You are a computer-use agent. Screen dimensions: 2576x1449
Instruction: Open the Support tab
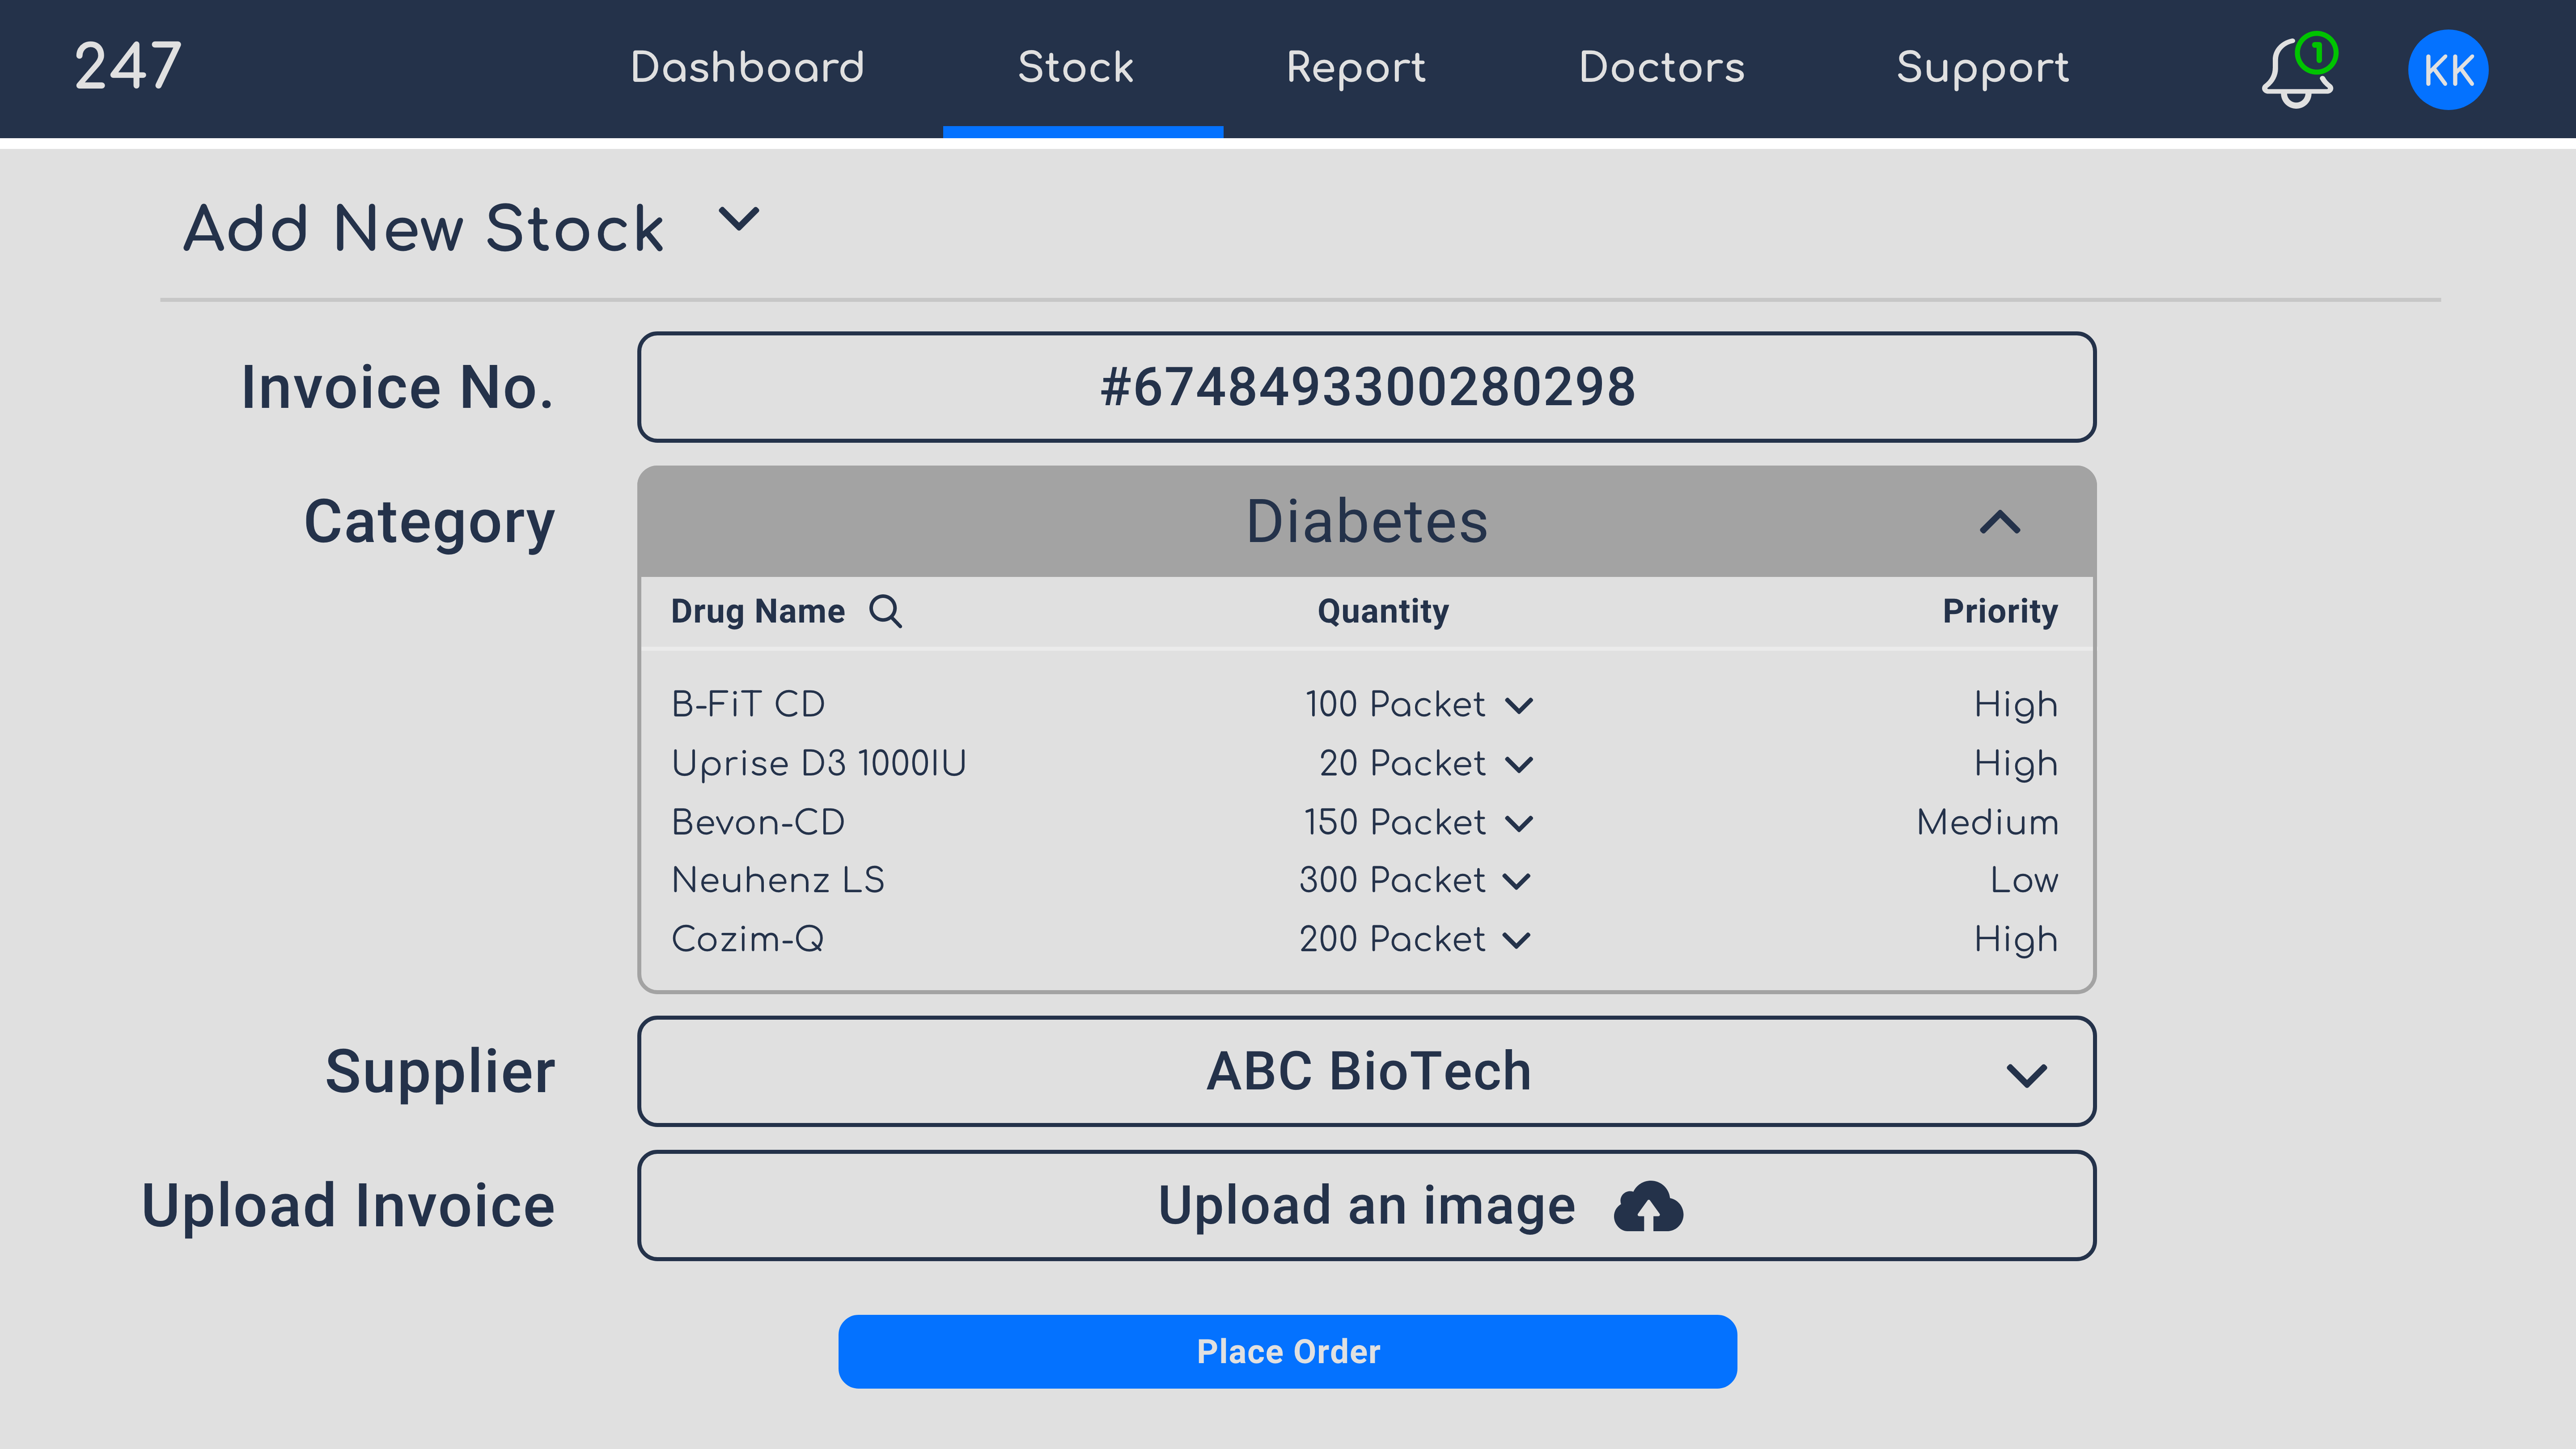[1982, 68]
